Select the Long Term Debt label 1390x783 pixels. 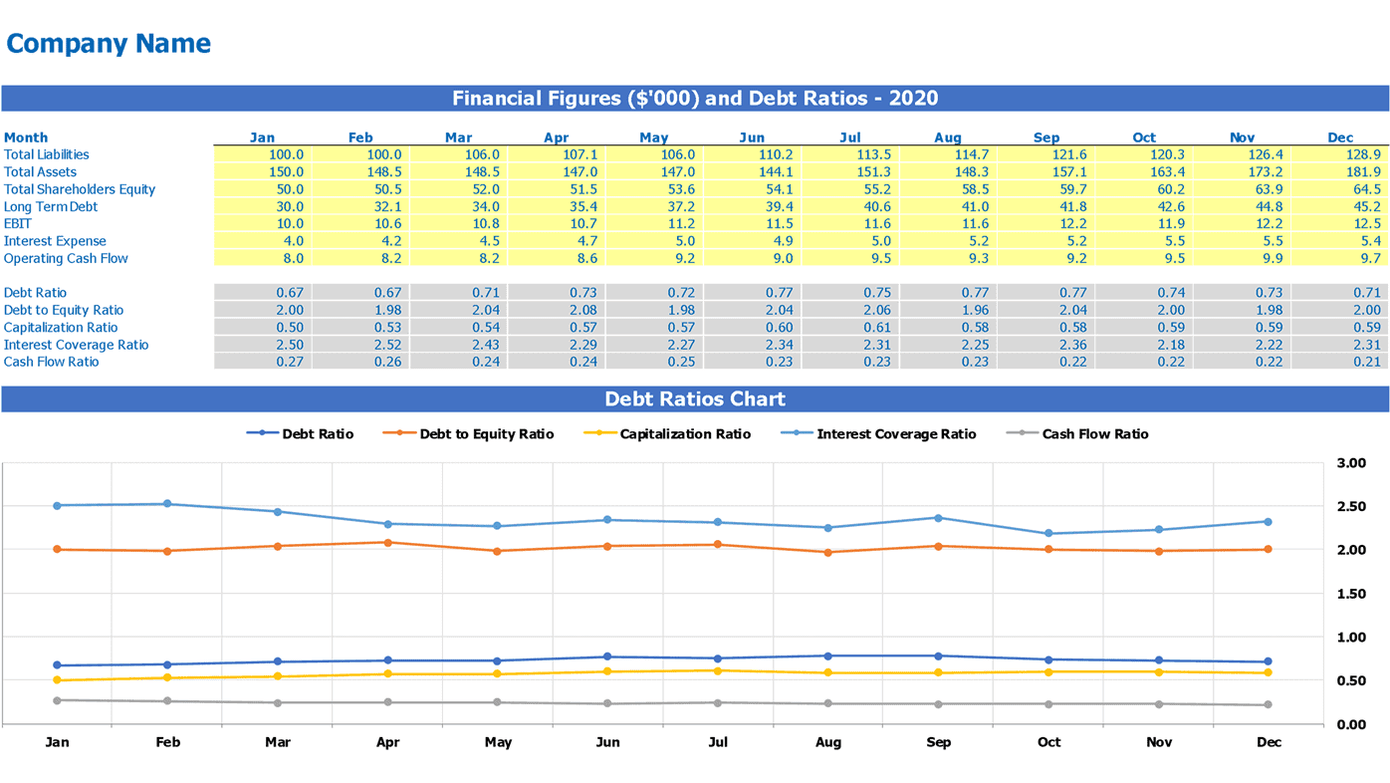[x=51, y=207]
